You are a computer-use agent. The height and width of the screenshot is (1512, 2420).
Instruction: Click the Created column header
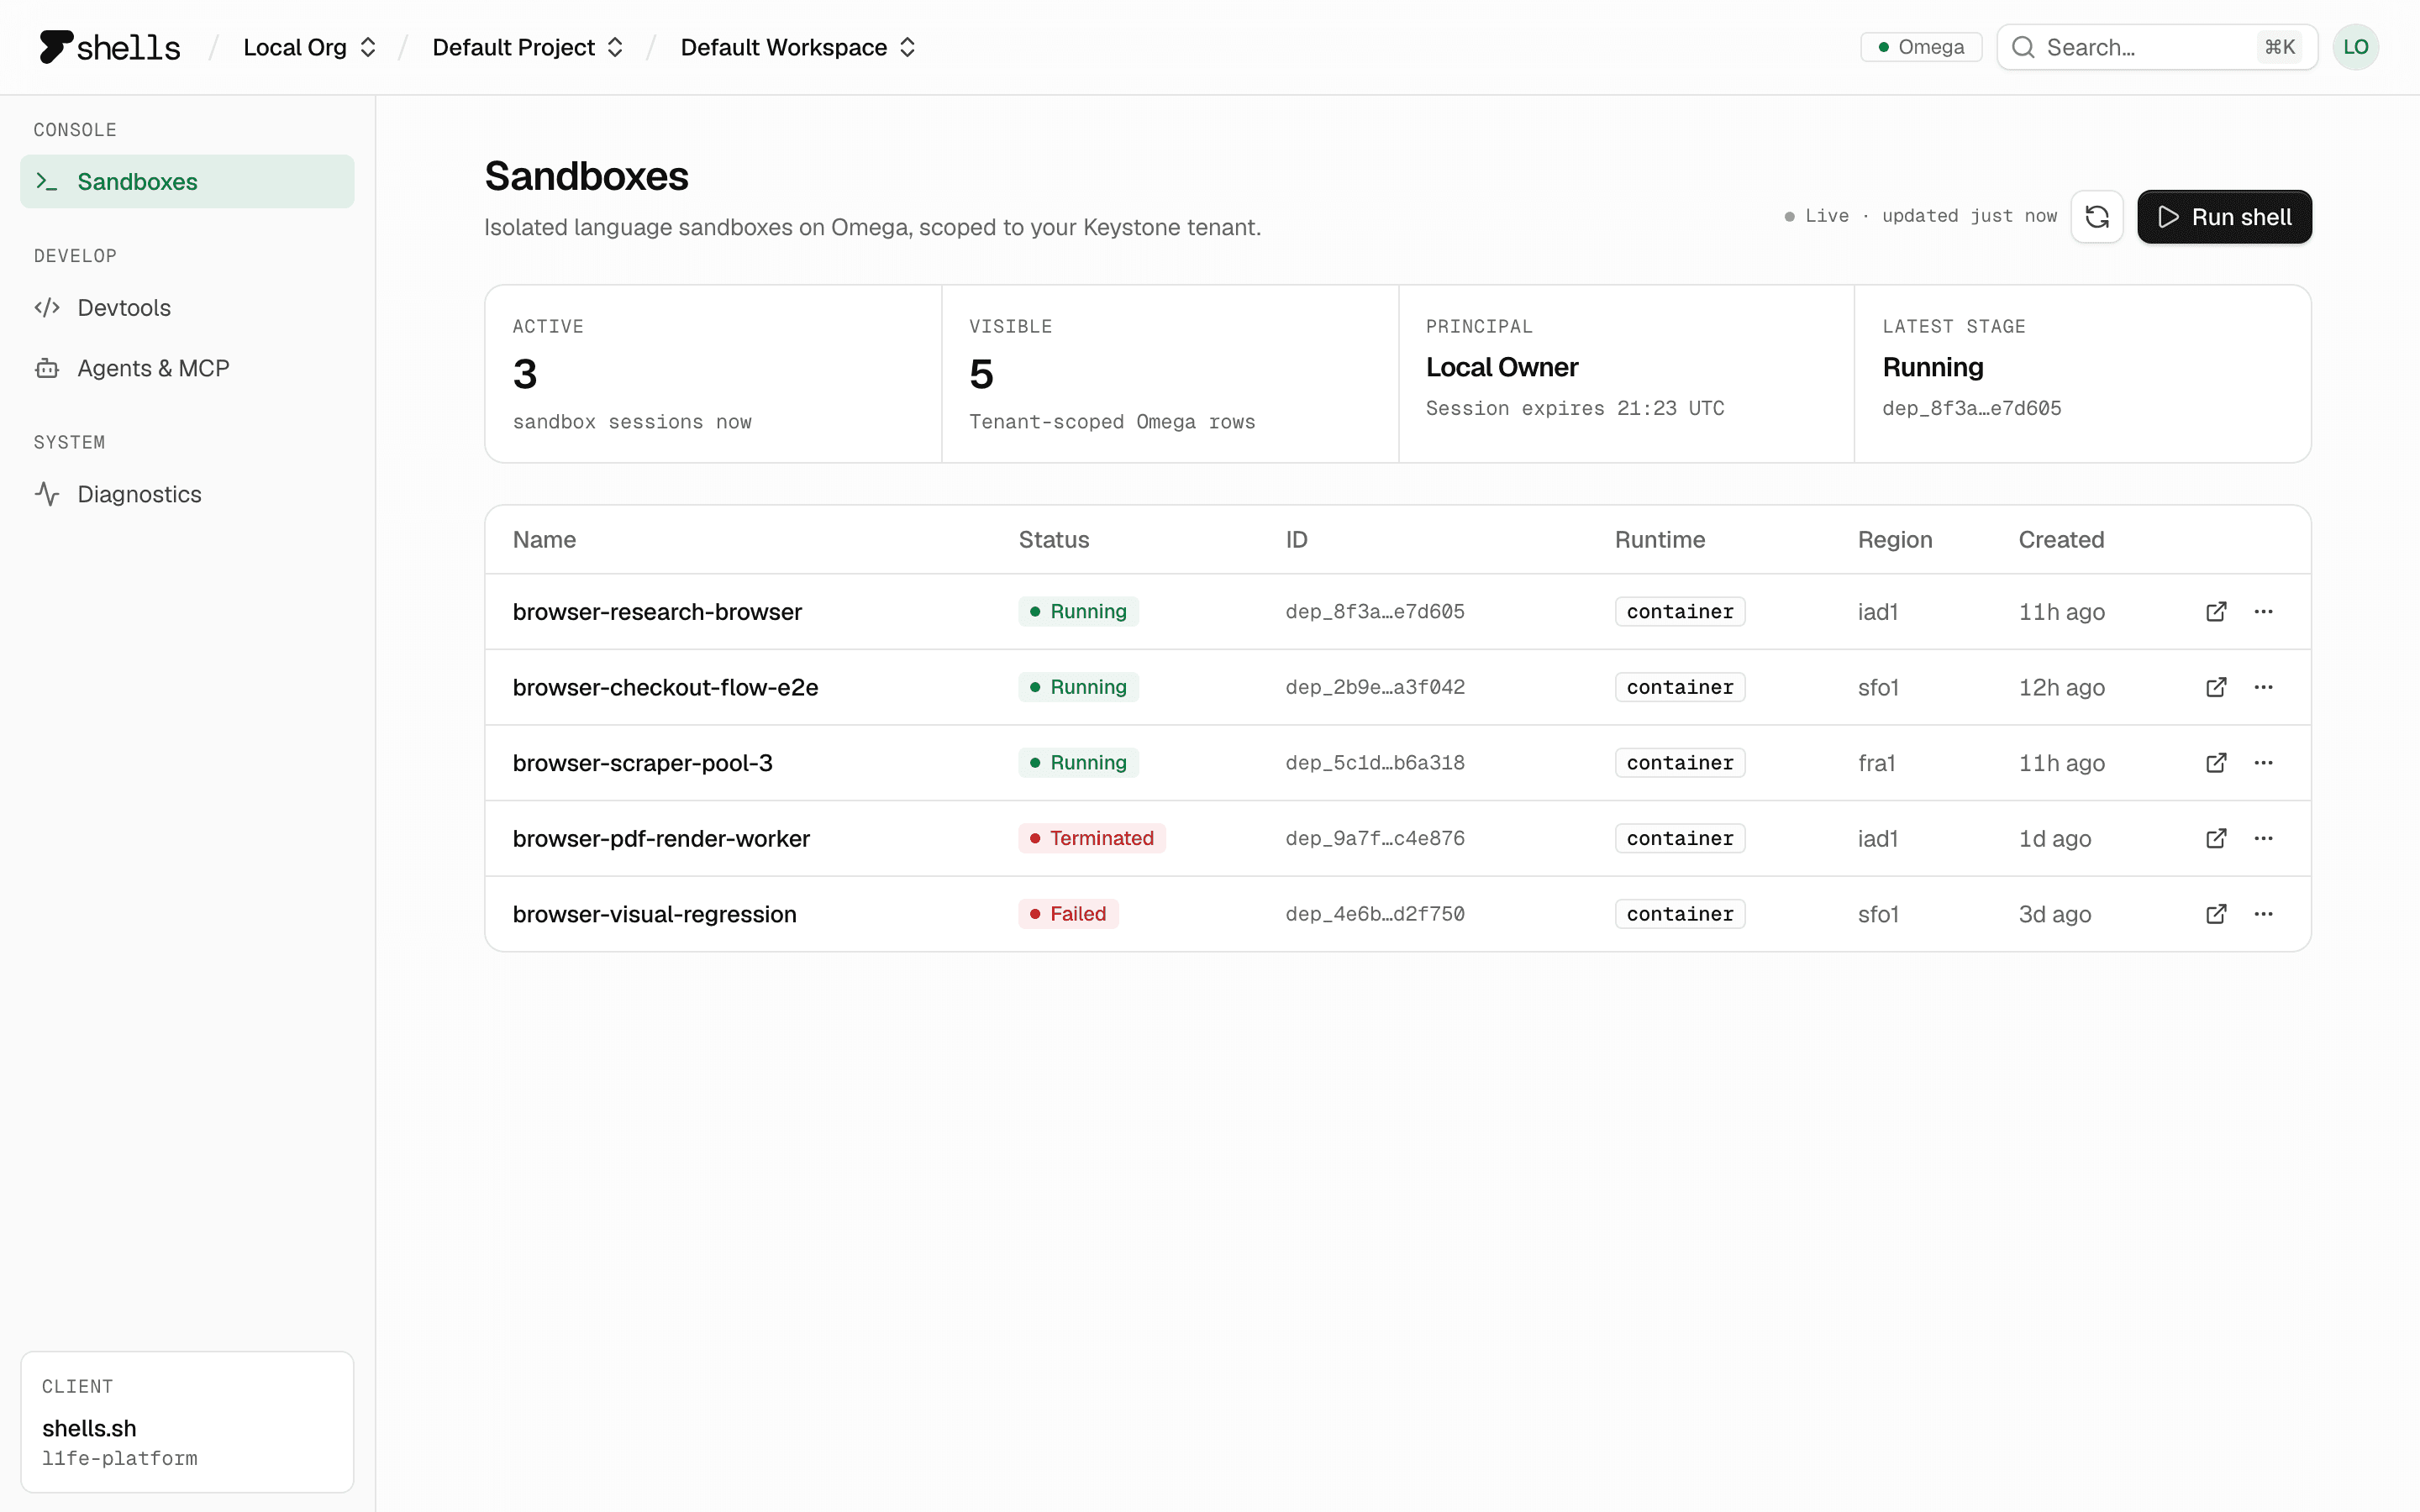tap(2061, 539)
